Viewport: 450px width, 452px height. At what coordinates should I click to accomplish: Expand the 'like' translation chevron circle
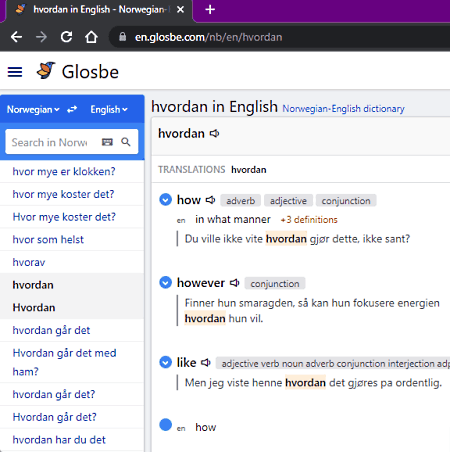pyautogui.click(x=165, y=362)
